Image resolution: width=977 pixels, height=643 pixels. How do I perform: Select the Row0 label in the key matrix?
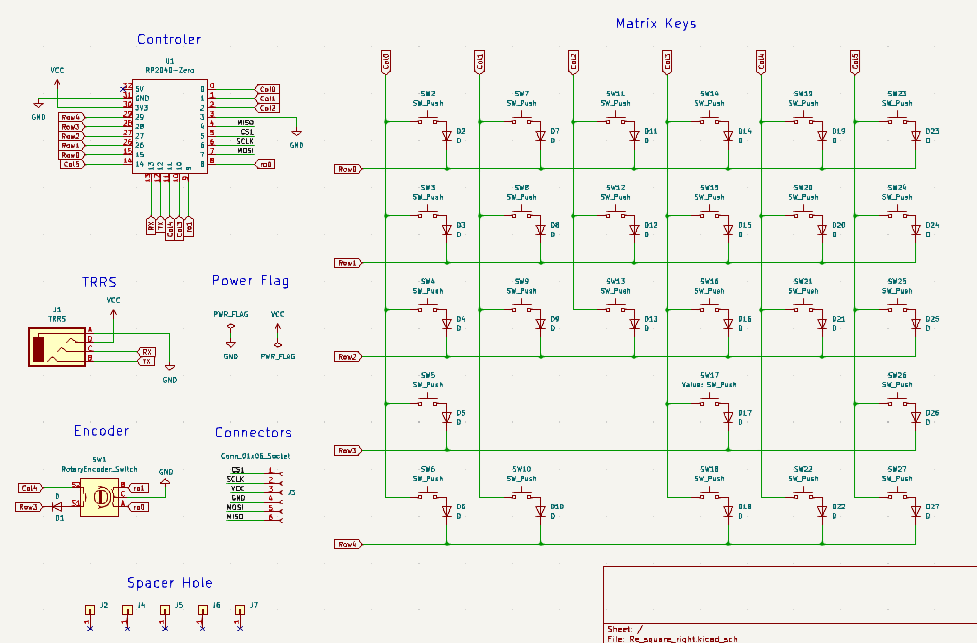pos(347,169)
